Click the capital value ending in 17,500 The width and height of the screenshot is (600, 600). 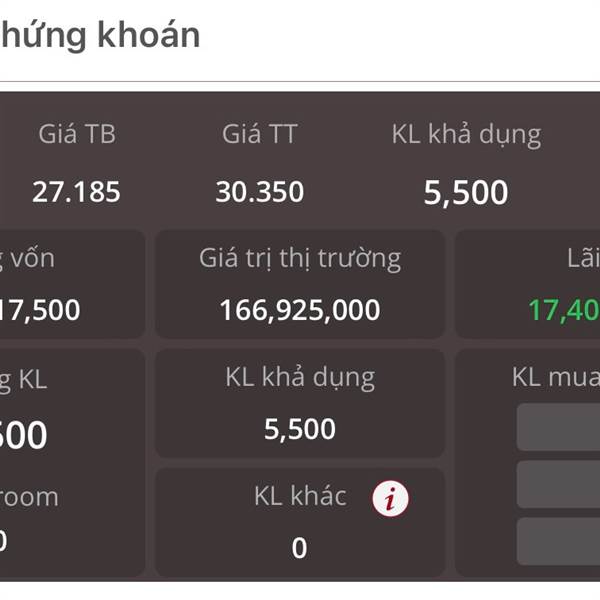click(40, 310)
